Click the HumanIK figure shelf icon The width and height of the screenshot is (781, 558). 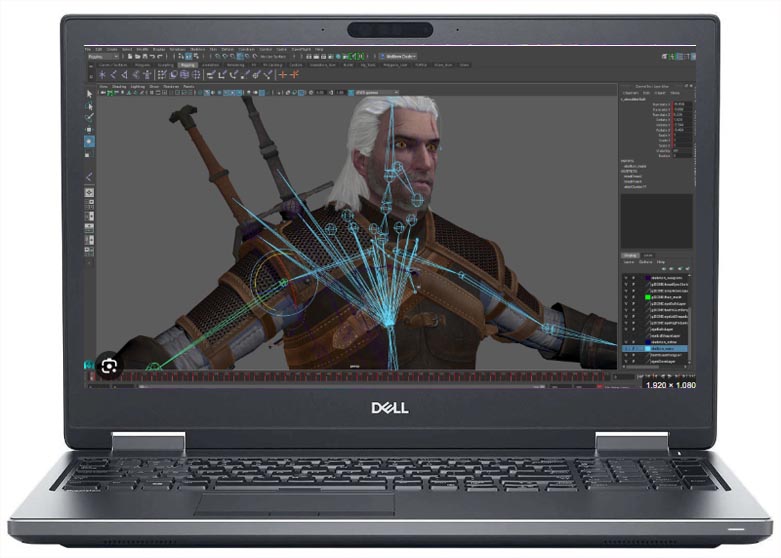[x=147, y=75]
